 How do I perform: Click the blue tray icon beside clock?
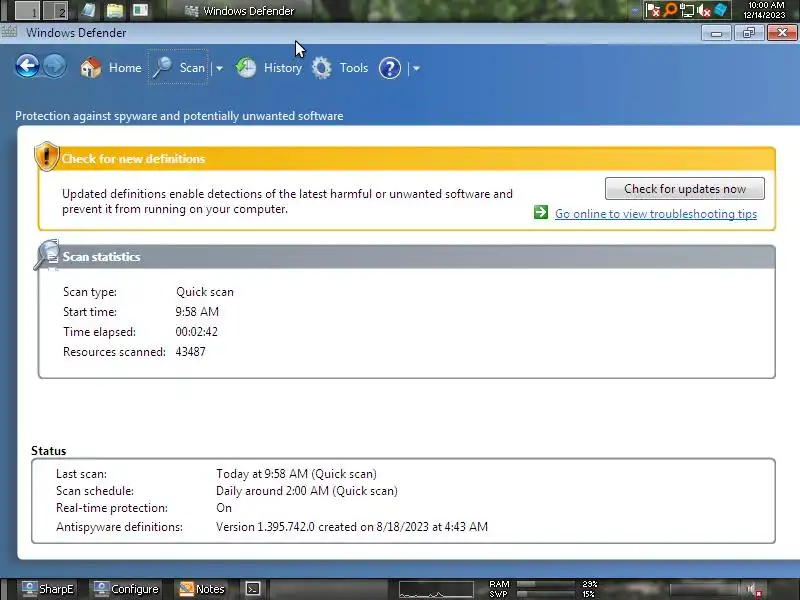720,10
